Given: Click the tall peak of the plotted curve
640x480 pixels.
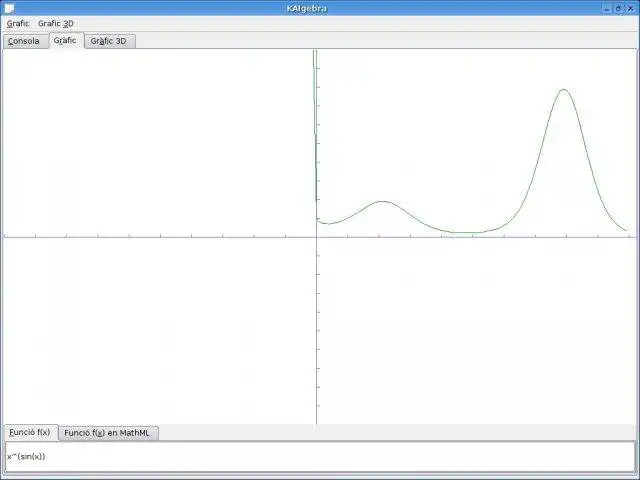Looking at the screenshot, I should pyautogui.click(x=564, y=89).
